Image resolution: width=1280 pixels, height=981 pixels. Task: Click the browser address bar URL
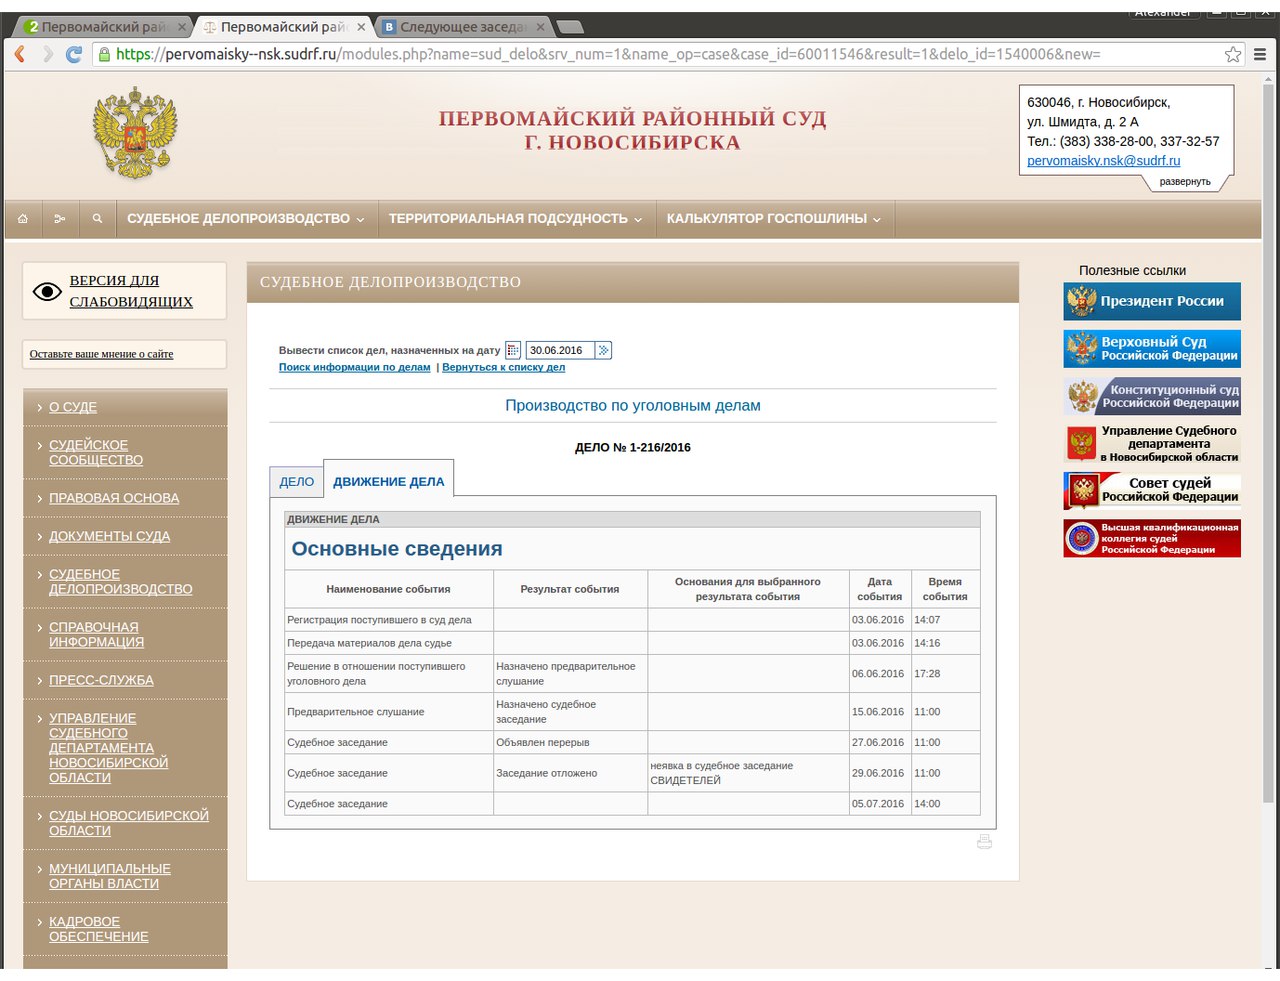(x=608, y=54)
